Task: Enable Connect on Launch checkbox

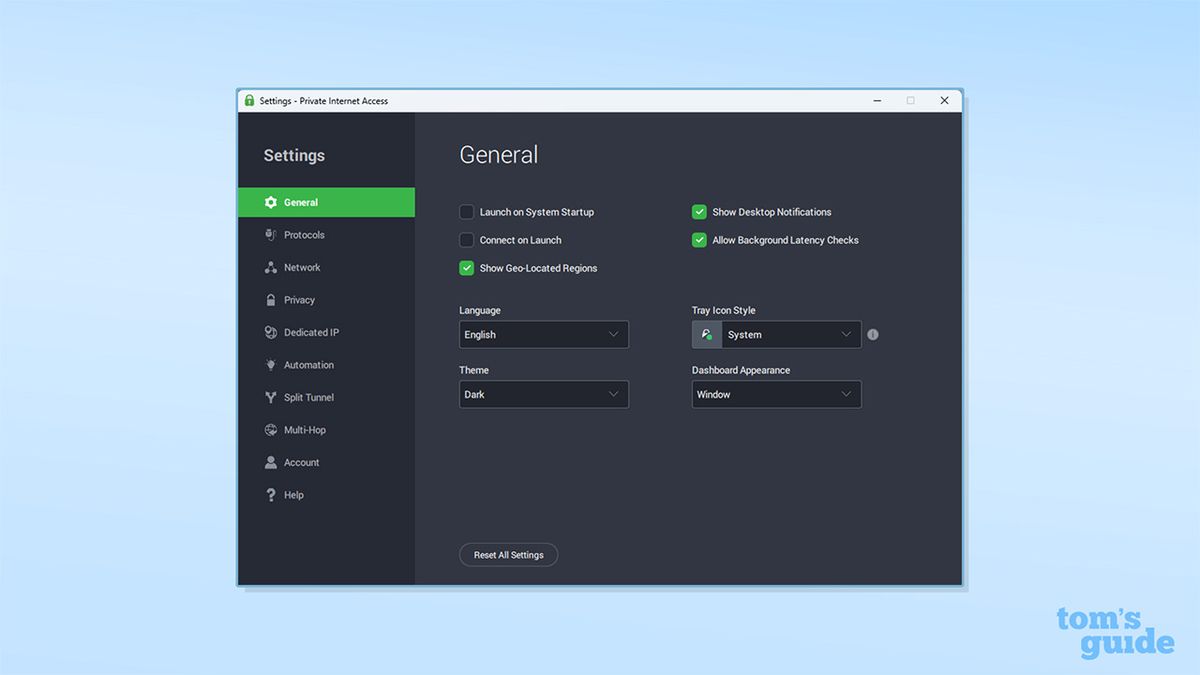Action: pyautogui.click(x=466, y=240)
